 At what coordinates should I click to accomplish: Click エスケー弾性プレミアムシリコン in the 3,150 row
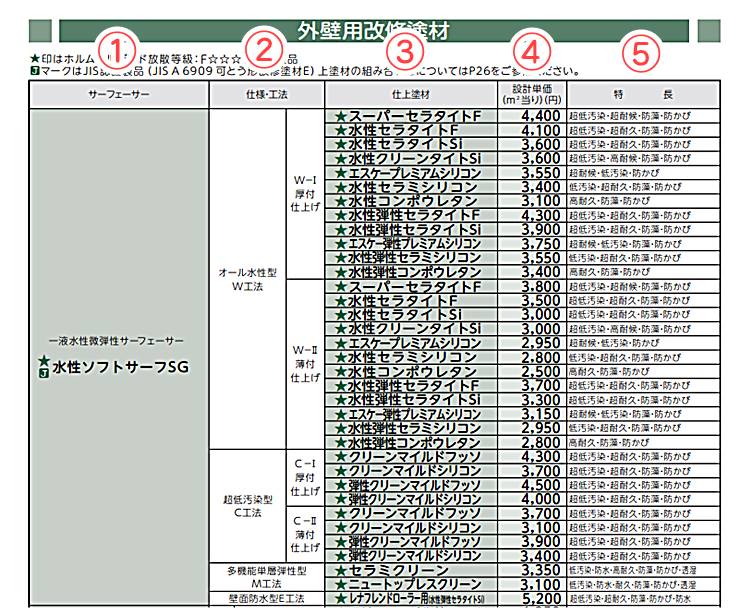pyautogui.click(x=414, y=414)
